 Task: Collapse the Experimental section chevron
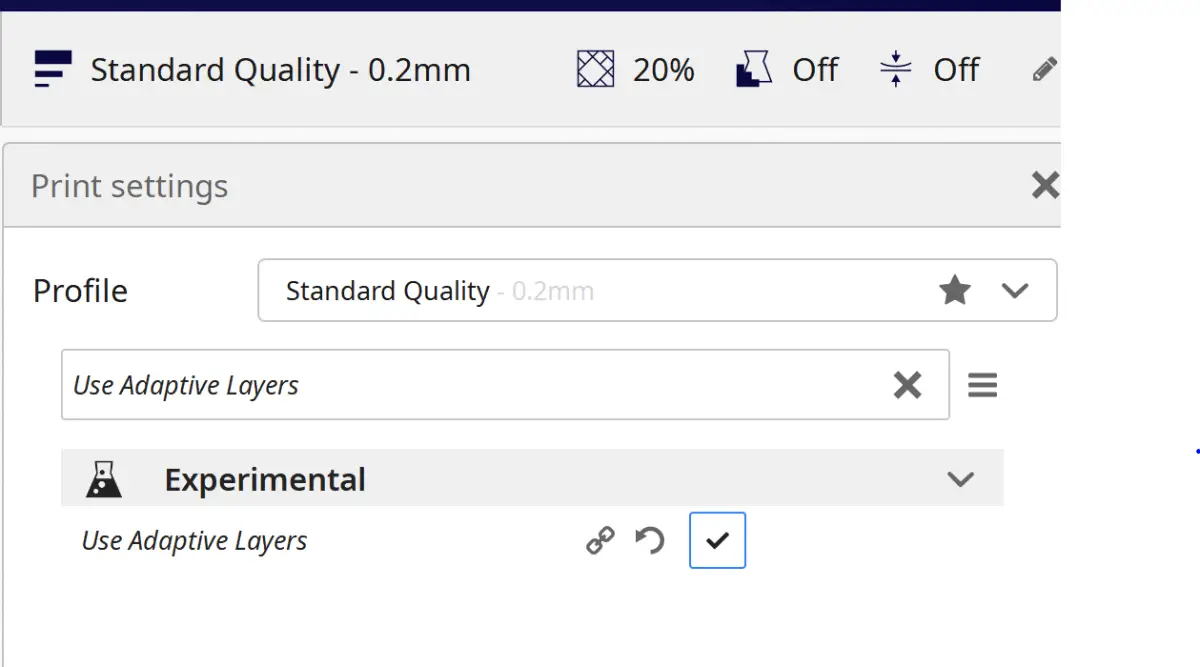pos(960,479)
